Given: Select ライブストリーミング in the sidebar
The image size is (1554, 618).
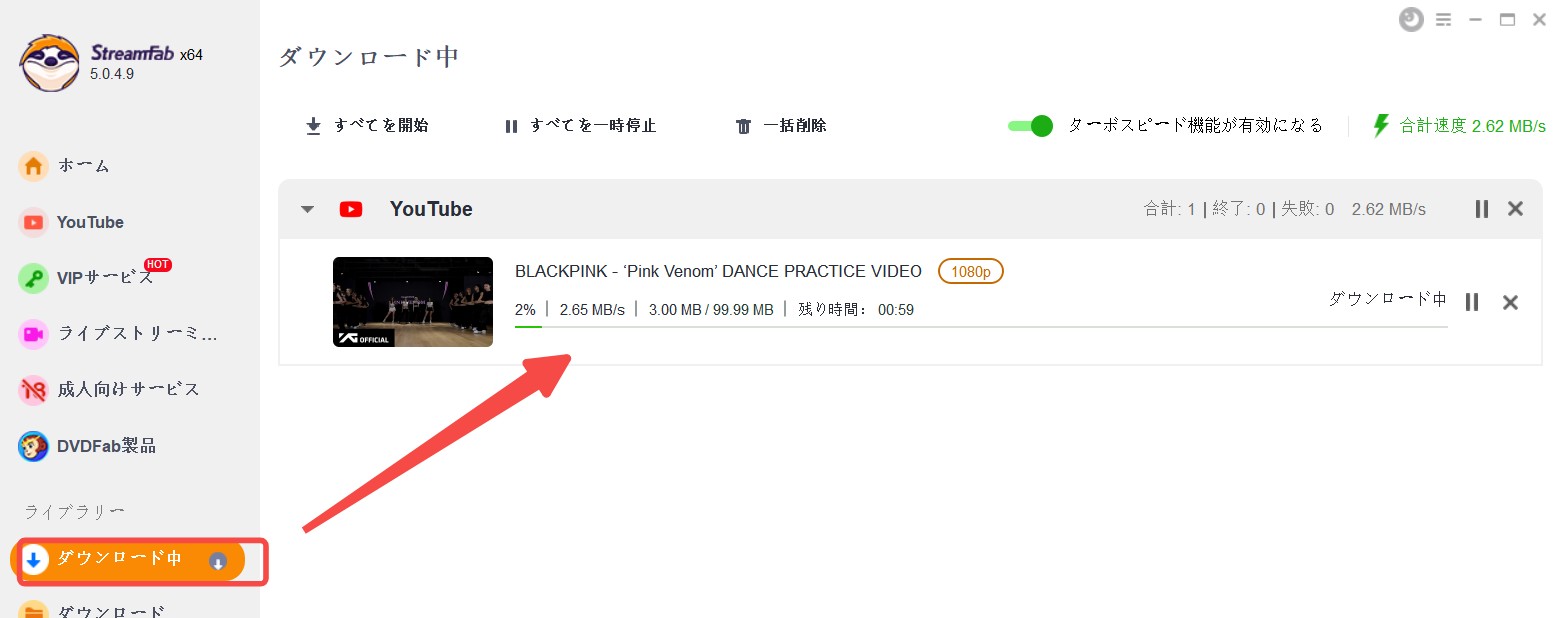Looking at the screenshot, I should tap(118, 334).
